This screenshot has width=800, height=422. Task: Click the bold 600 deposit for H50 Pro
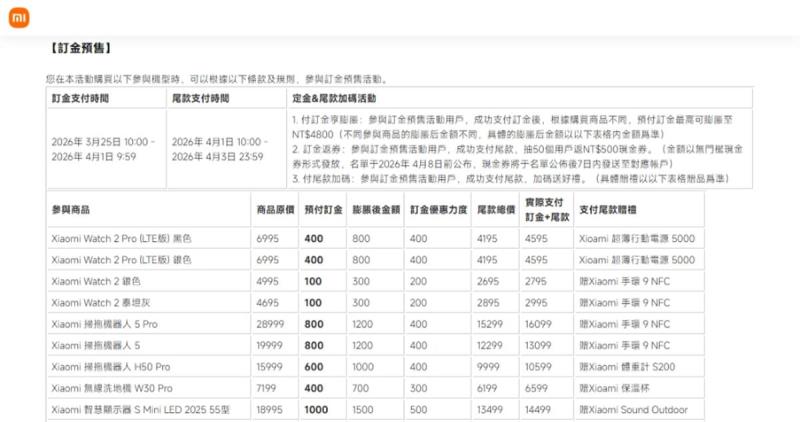tap(314, 367)
